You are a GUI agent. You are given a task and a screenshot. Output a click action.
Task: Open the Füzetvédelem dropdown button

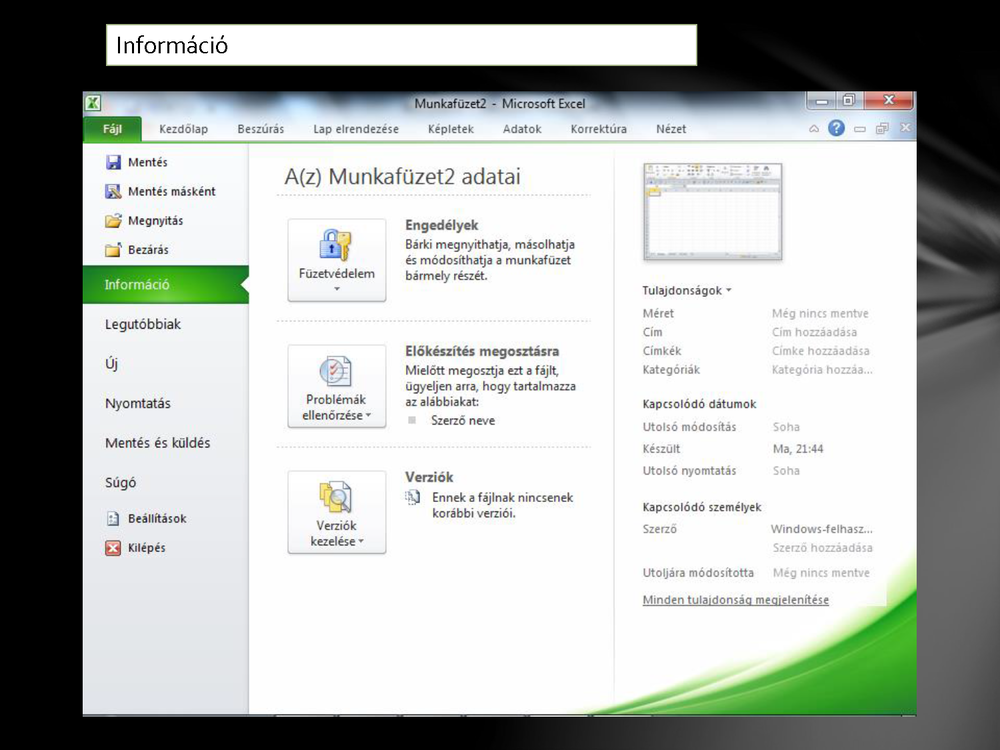337,260
